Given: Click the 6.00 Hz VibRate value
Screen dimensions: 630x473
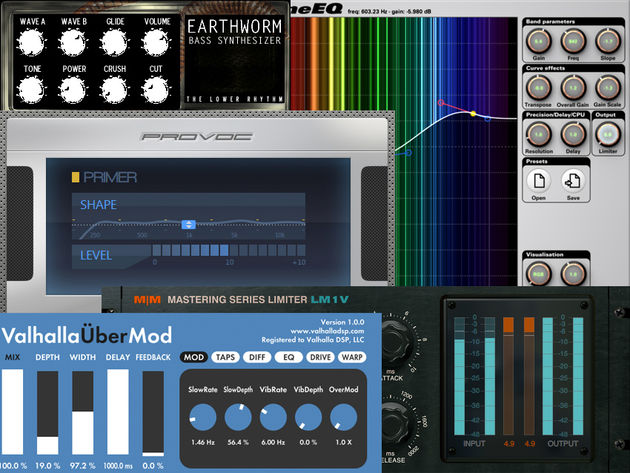Looking at the screenshot, I should pos(273,442).
